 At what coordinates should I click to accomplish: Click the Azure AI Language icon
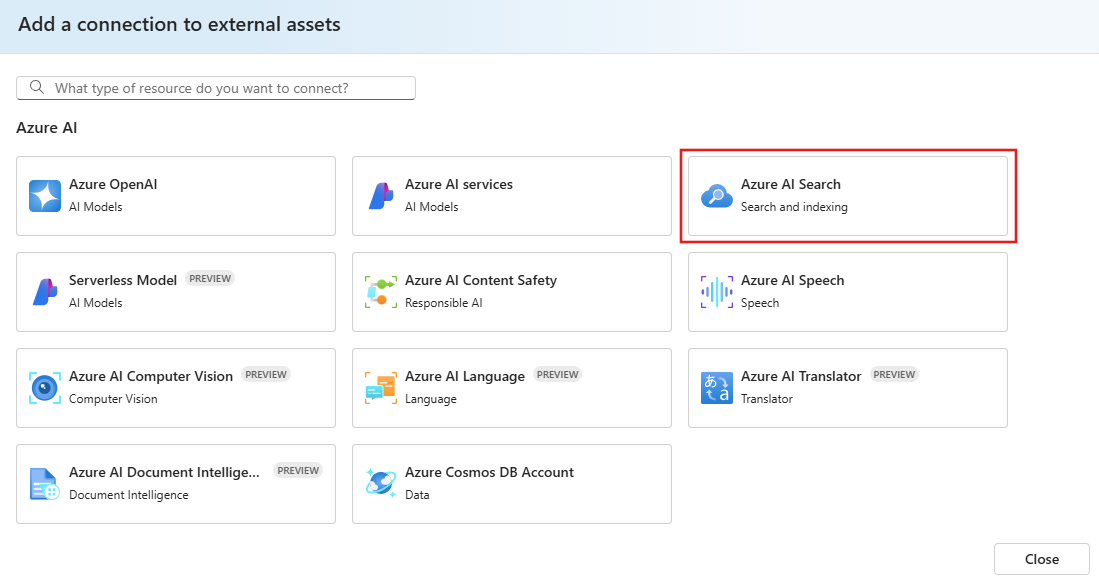(x=380, y=387)
